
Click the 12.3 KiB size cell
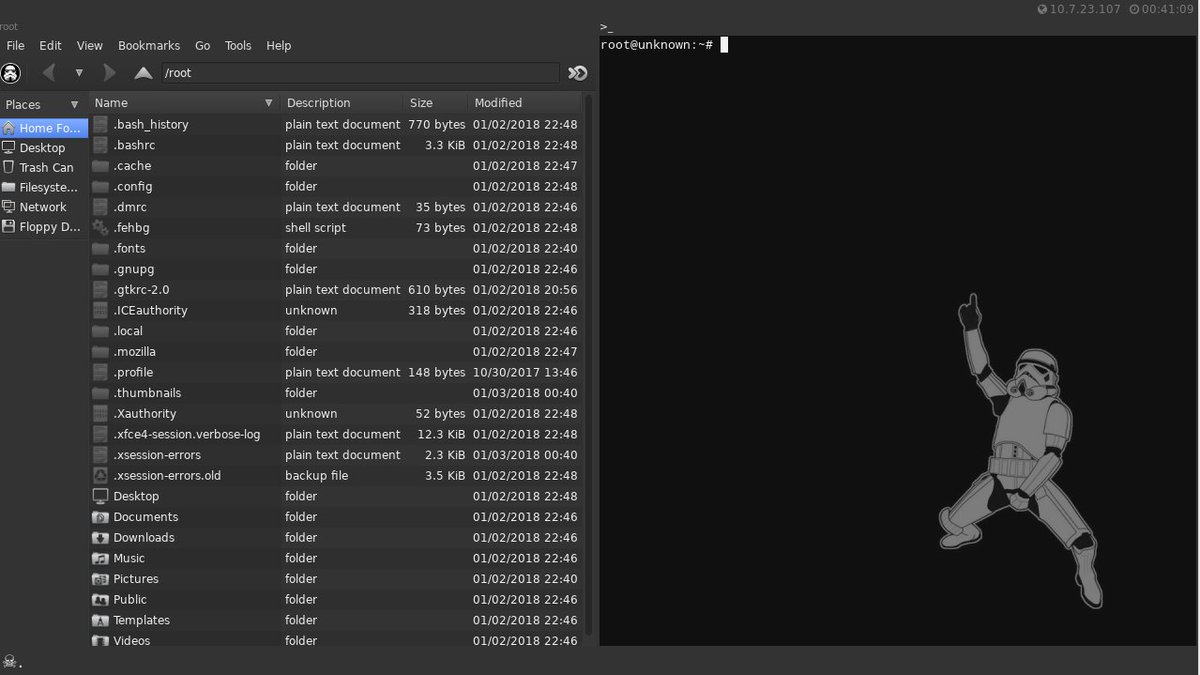[x=442, y=434]
